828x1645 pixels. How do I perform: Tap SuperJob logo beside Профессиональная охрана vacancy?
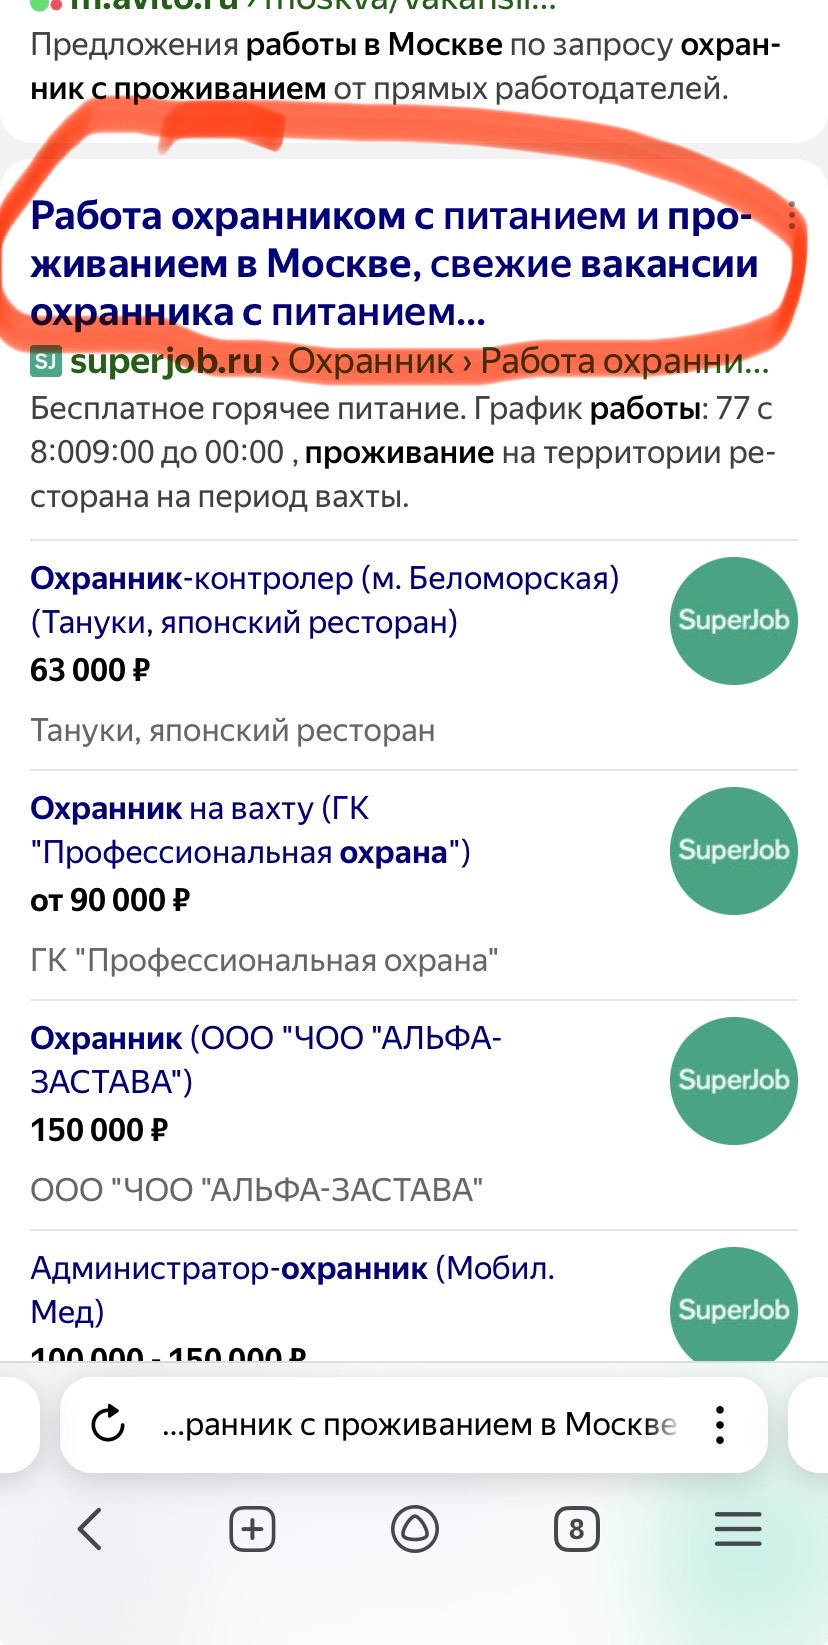coord(733,851)
